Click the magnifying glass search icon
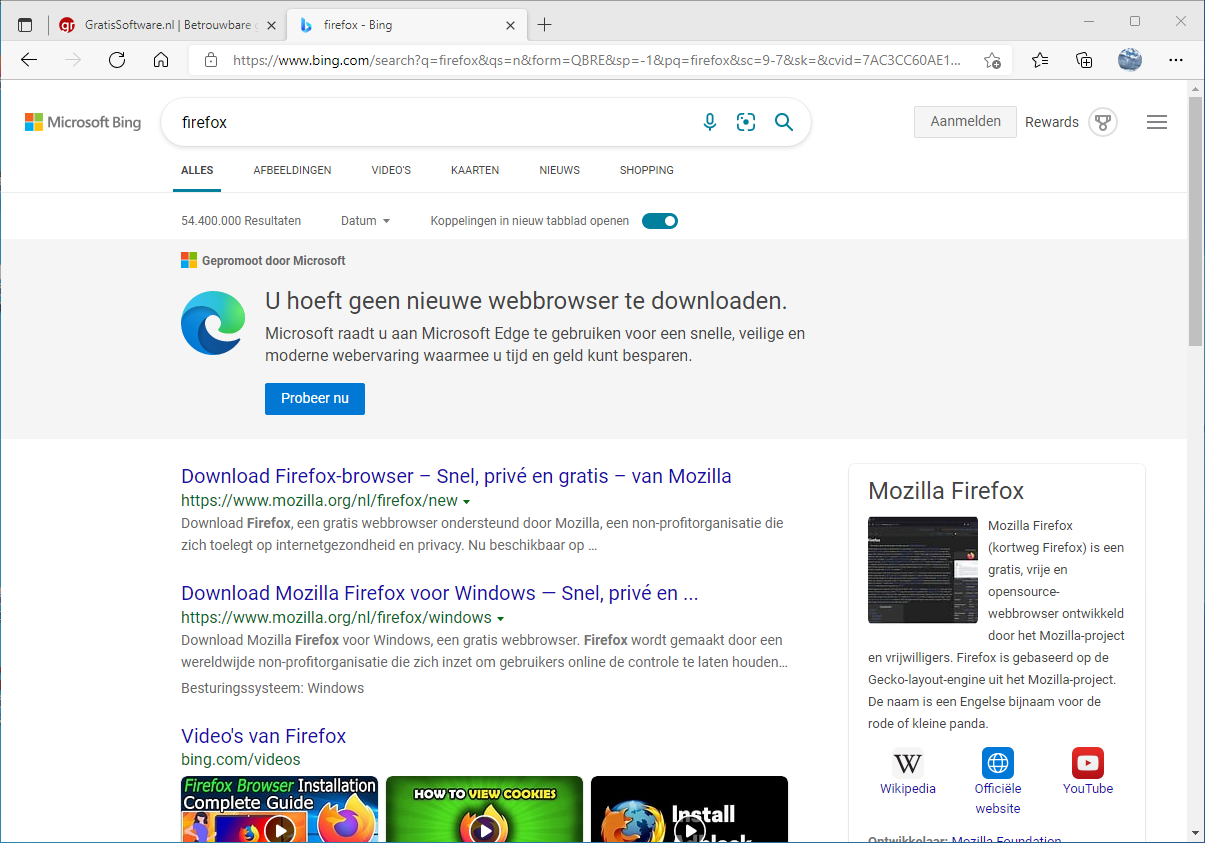The height and width of the screenshot is (843, 1205). pos(784,122)
